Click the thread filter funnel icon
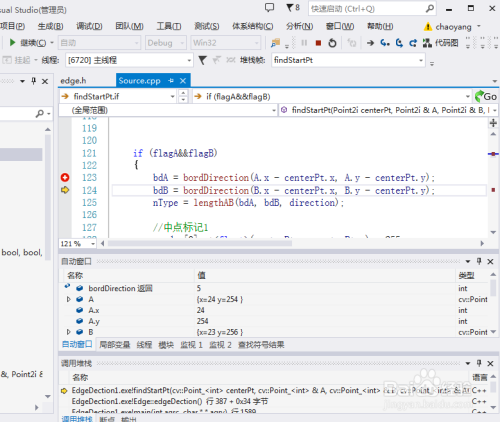The width and height of the screenshot is (500, 422). tap(202, 60)
